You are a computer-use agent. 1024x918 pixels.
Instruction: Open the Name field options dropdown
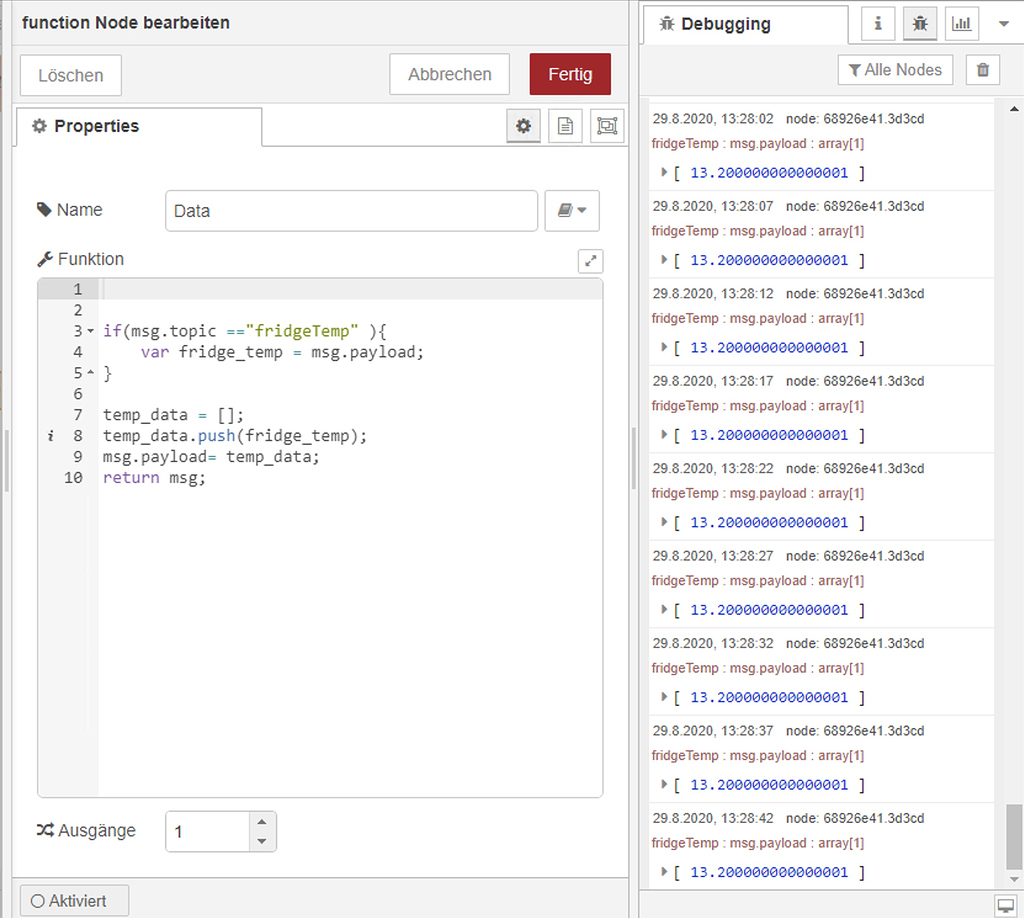tap(571, 210)
